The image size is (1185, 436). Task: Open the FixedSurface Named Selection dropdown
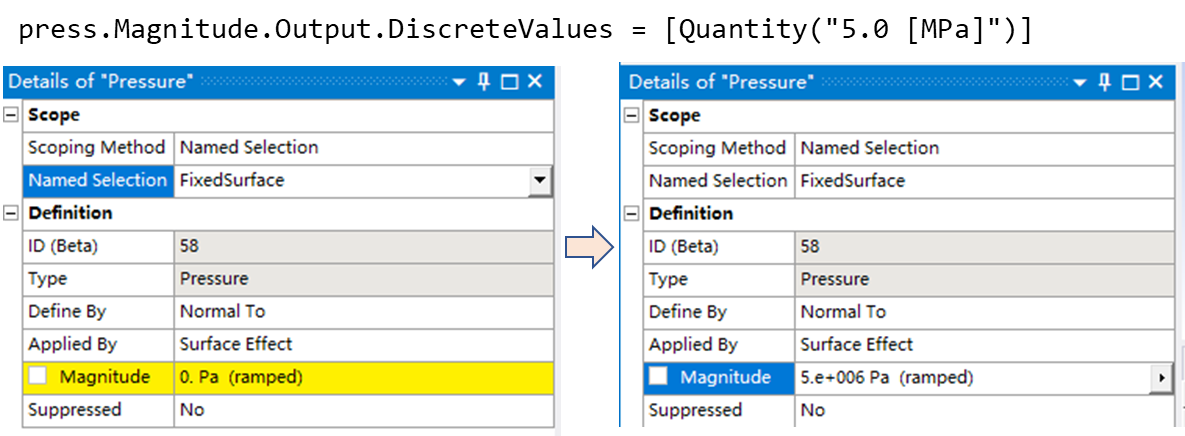[539, 181]
